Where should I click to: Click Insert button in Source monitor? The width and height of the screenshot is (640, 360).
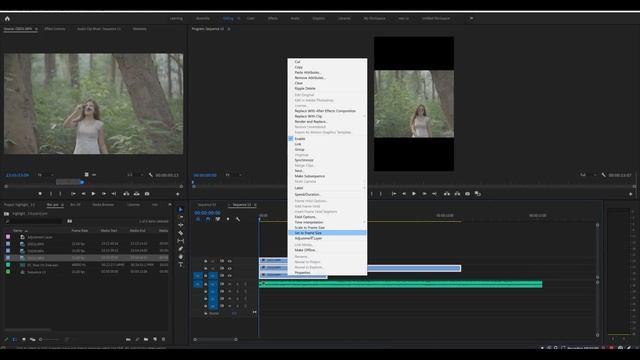pos(126,194)
